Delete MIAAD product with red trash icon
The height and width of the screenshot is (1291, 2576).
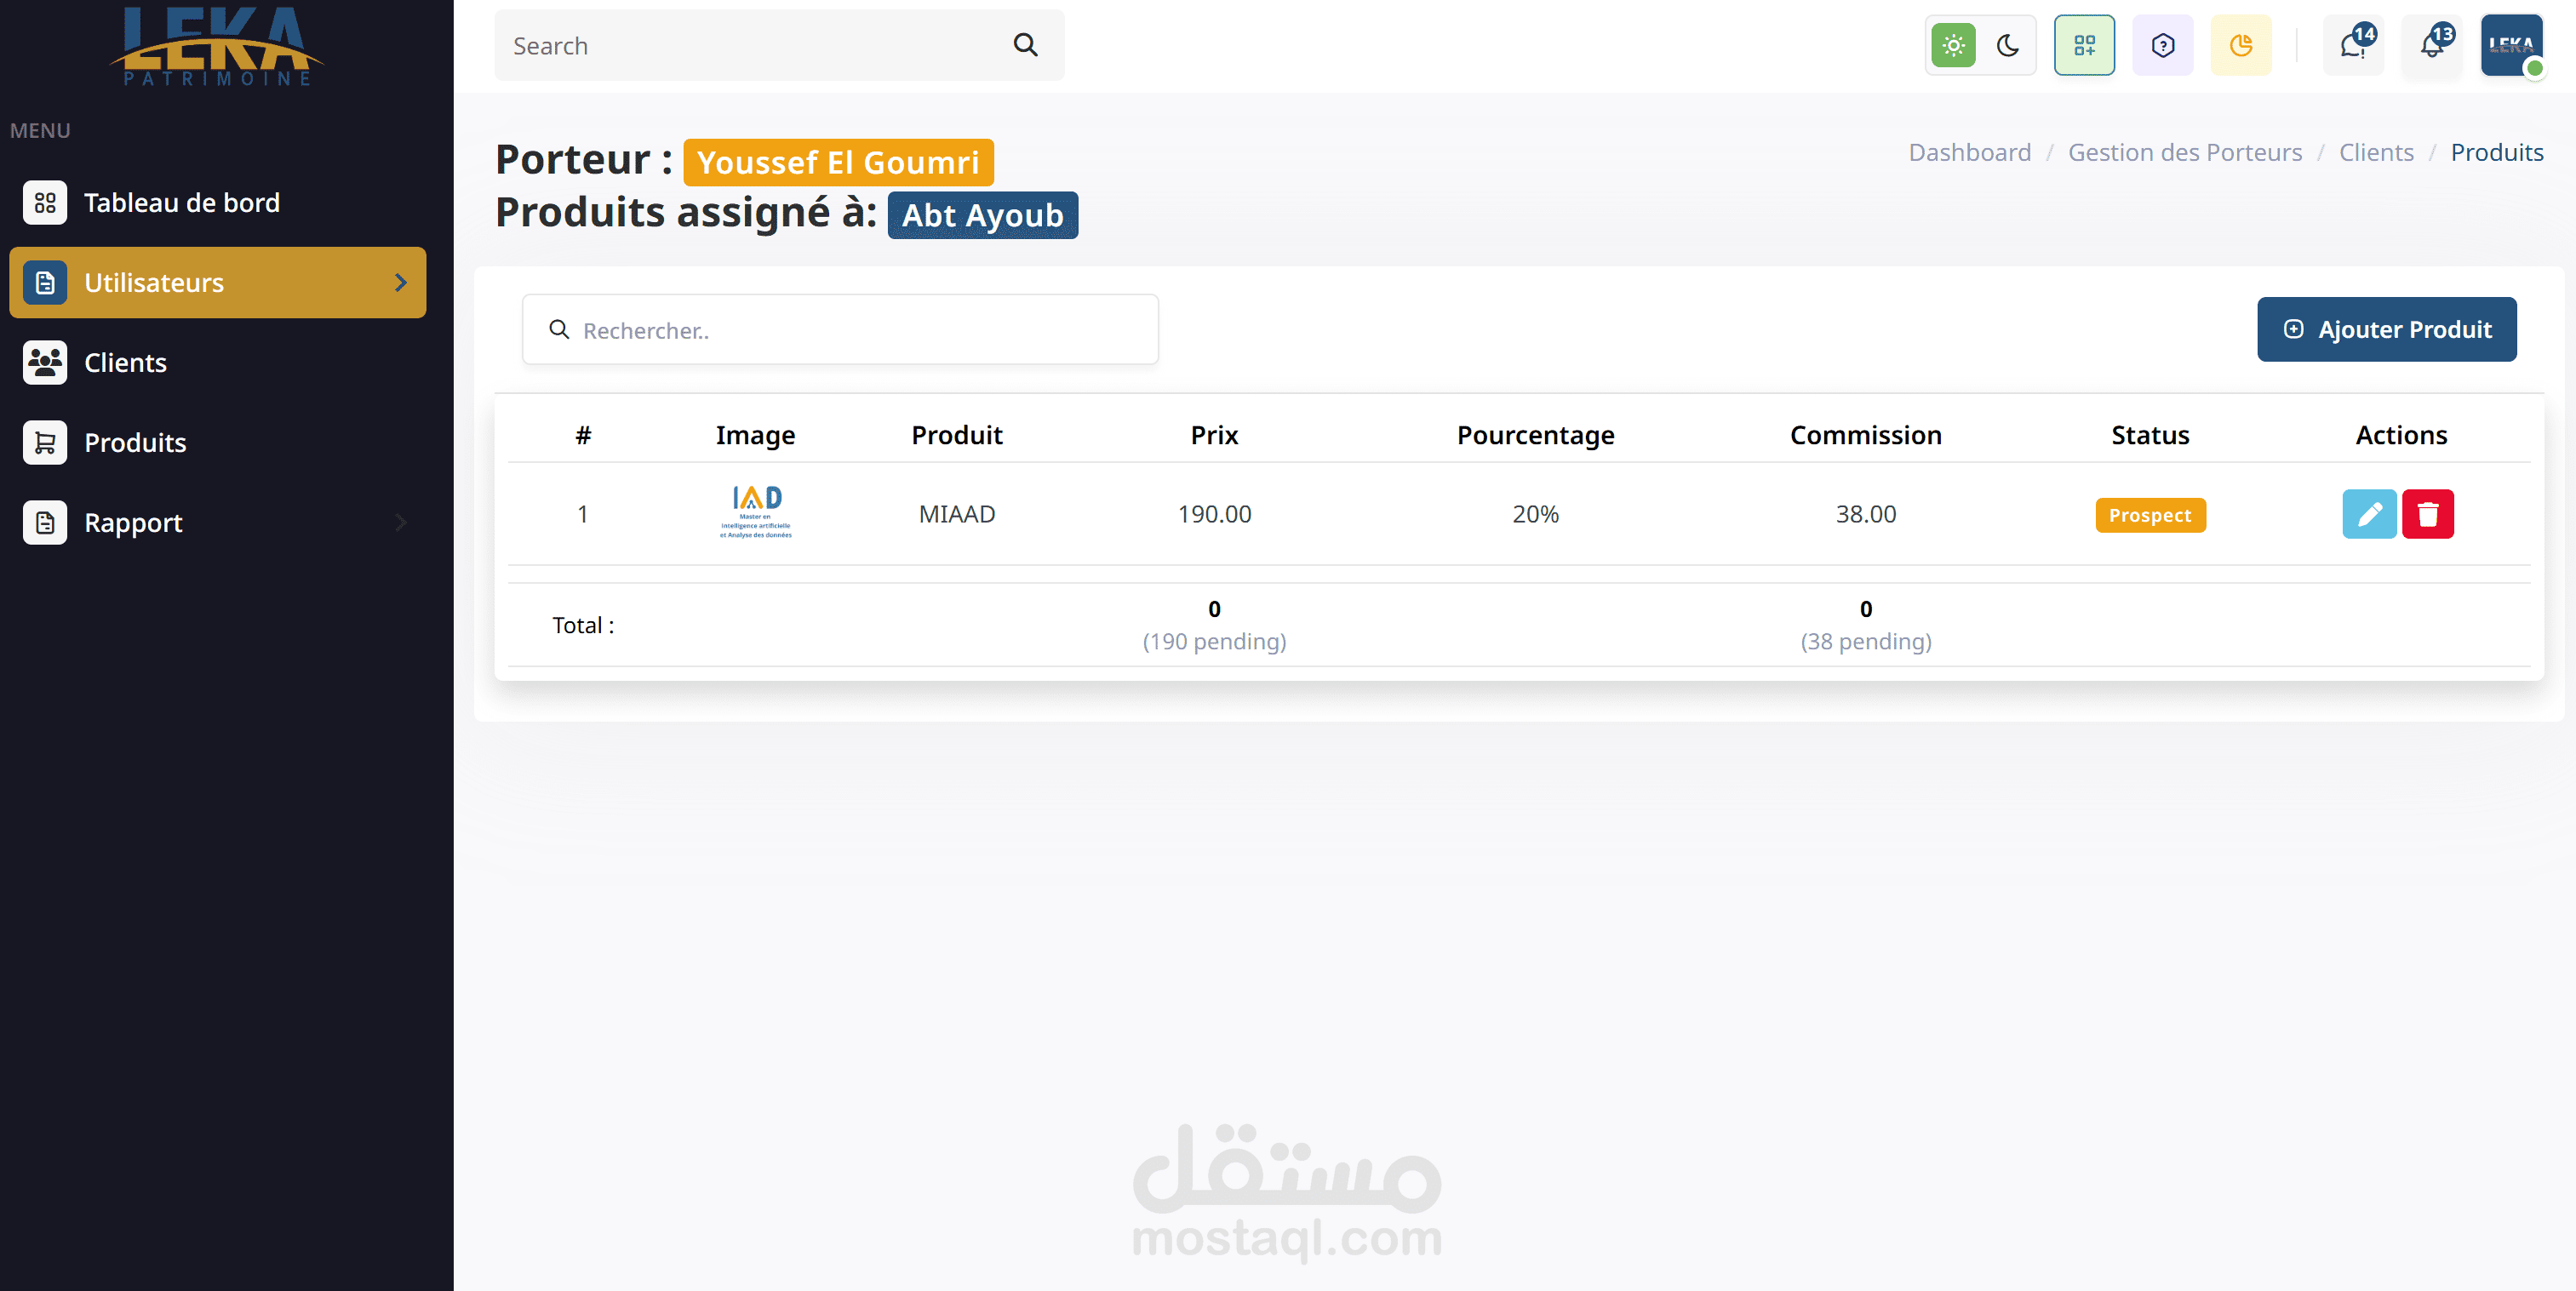tap(2427, 514)
